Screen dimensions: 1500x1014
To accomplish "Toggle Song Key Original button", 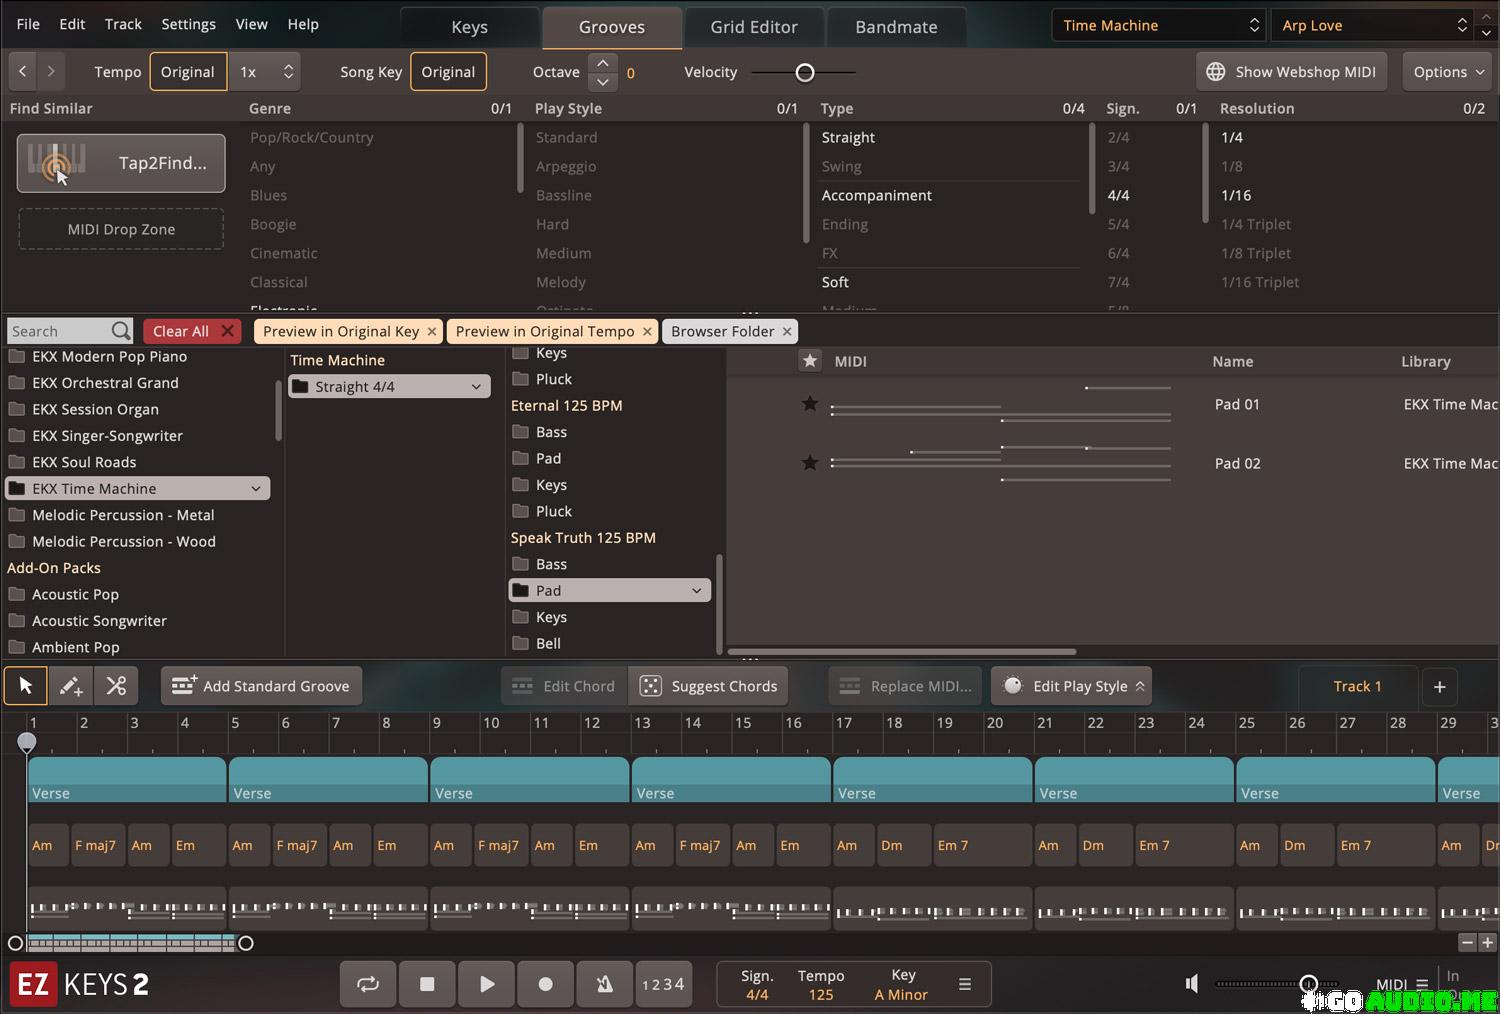I will click(x=448, y=72).
